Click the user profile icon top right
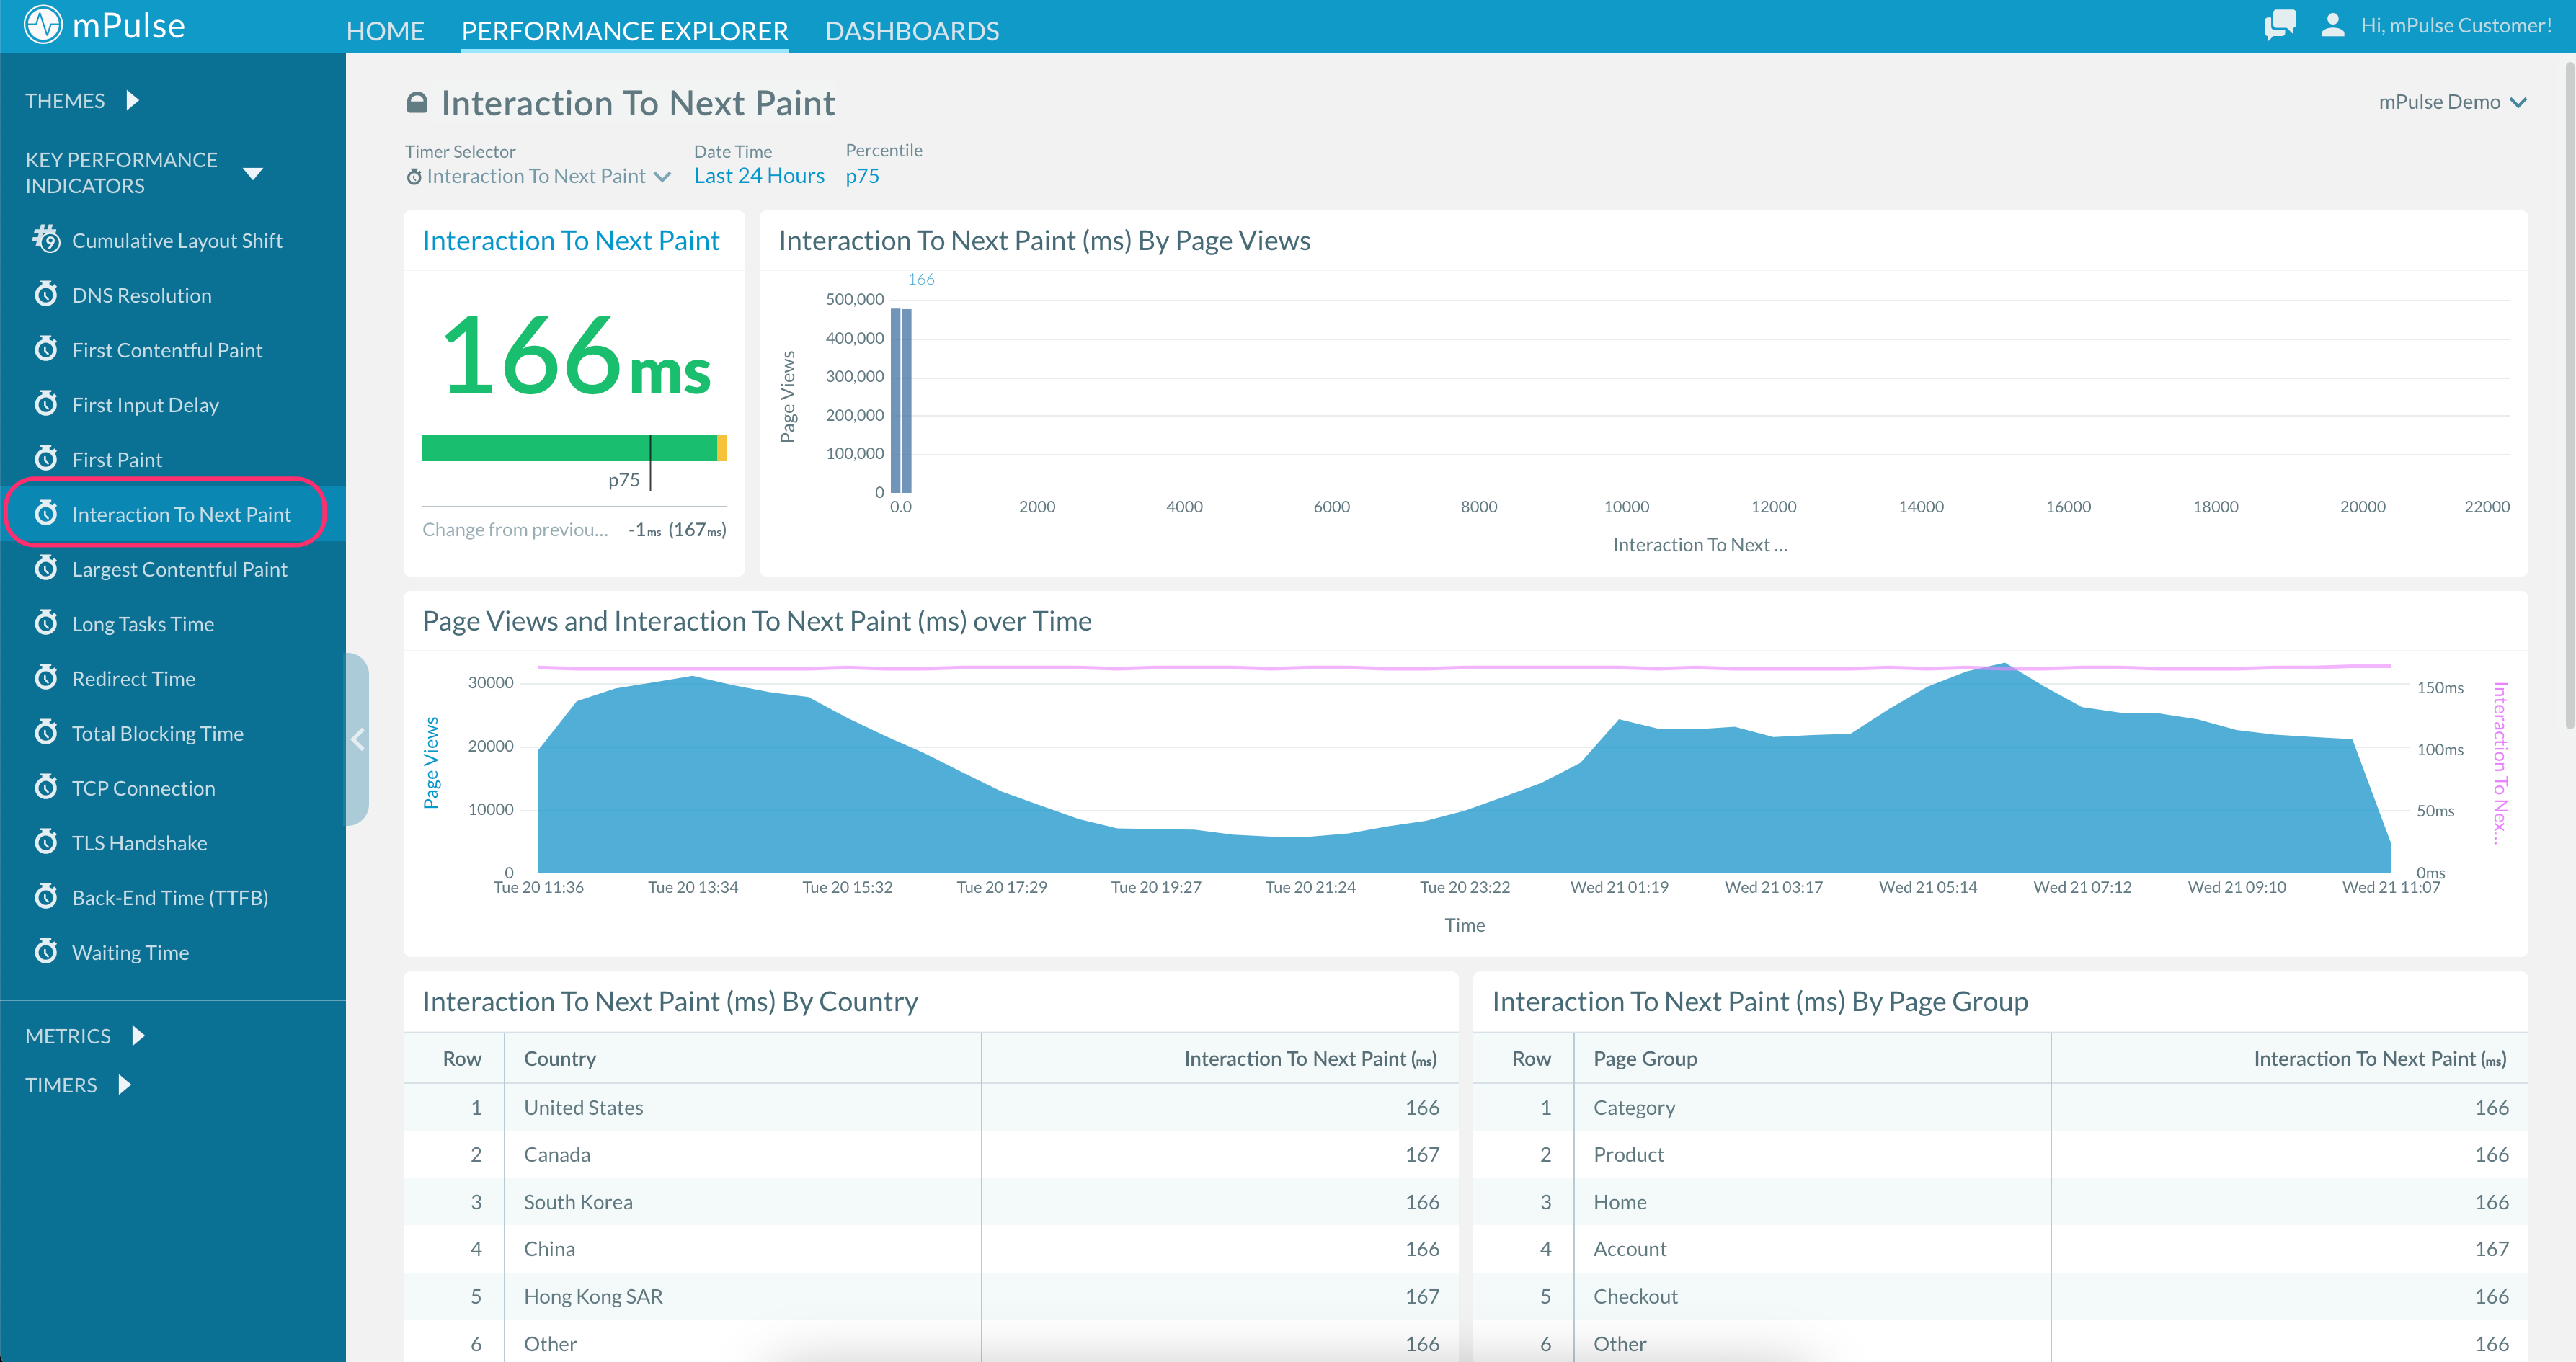The width and height of the screenshot is (2576, 1362). 2335,24
